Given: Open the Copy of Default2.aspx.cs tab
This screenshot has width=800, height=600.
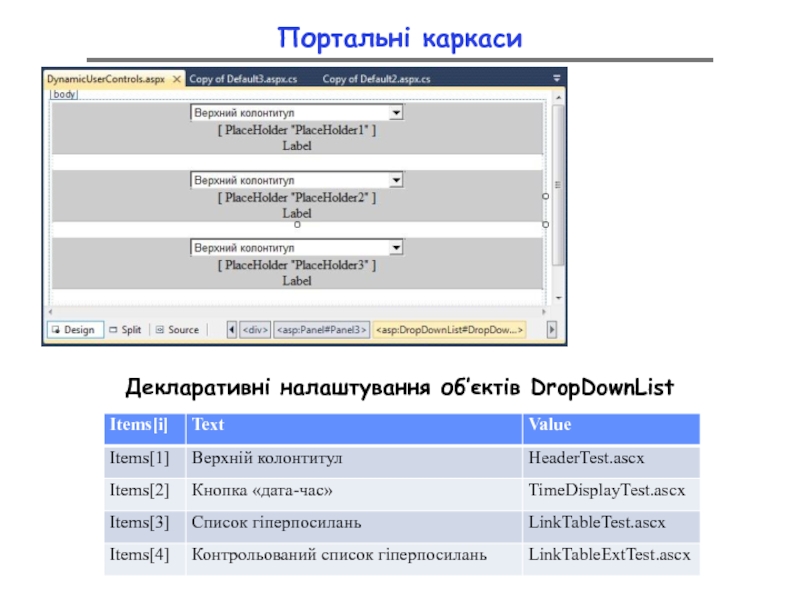Looking at the screenshot, I should click(x=376, y=79).
